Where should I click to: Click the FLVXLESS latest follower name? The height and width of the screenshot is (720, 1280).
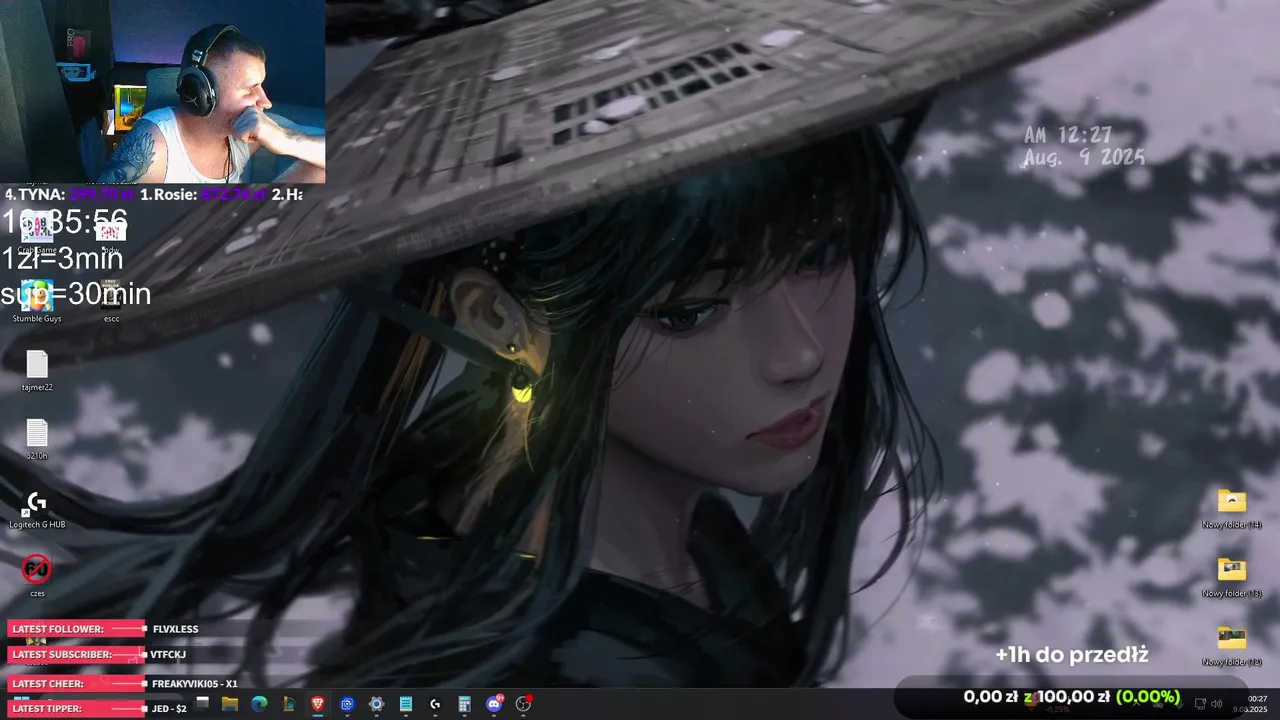pyautogui.click(x=176, y=629)
